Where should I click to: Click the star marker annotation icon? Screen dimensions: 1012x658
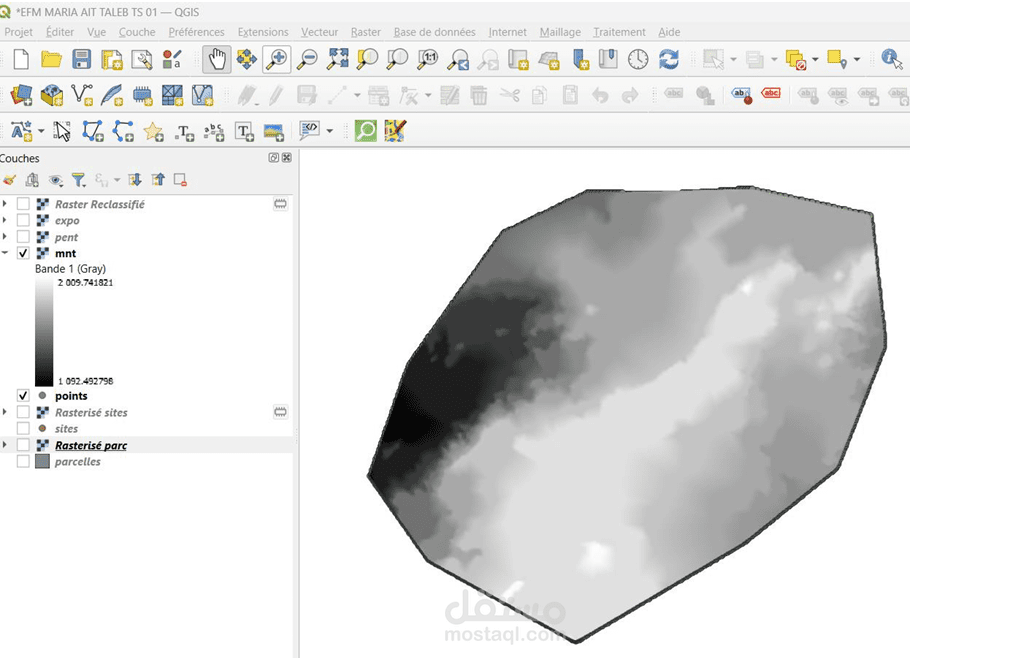tap(153, 132)
